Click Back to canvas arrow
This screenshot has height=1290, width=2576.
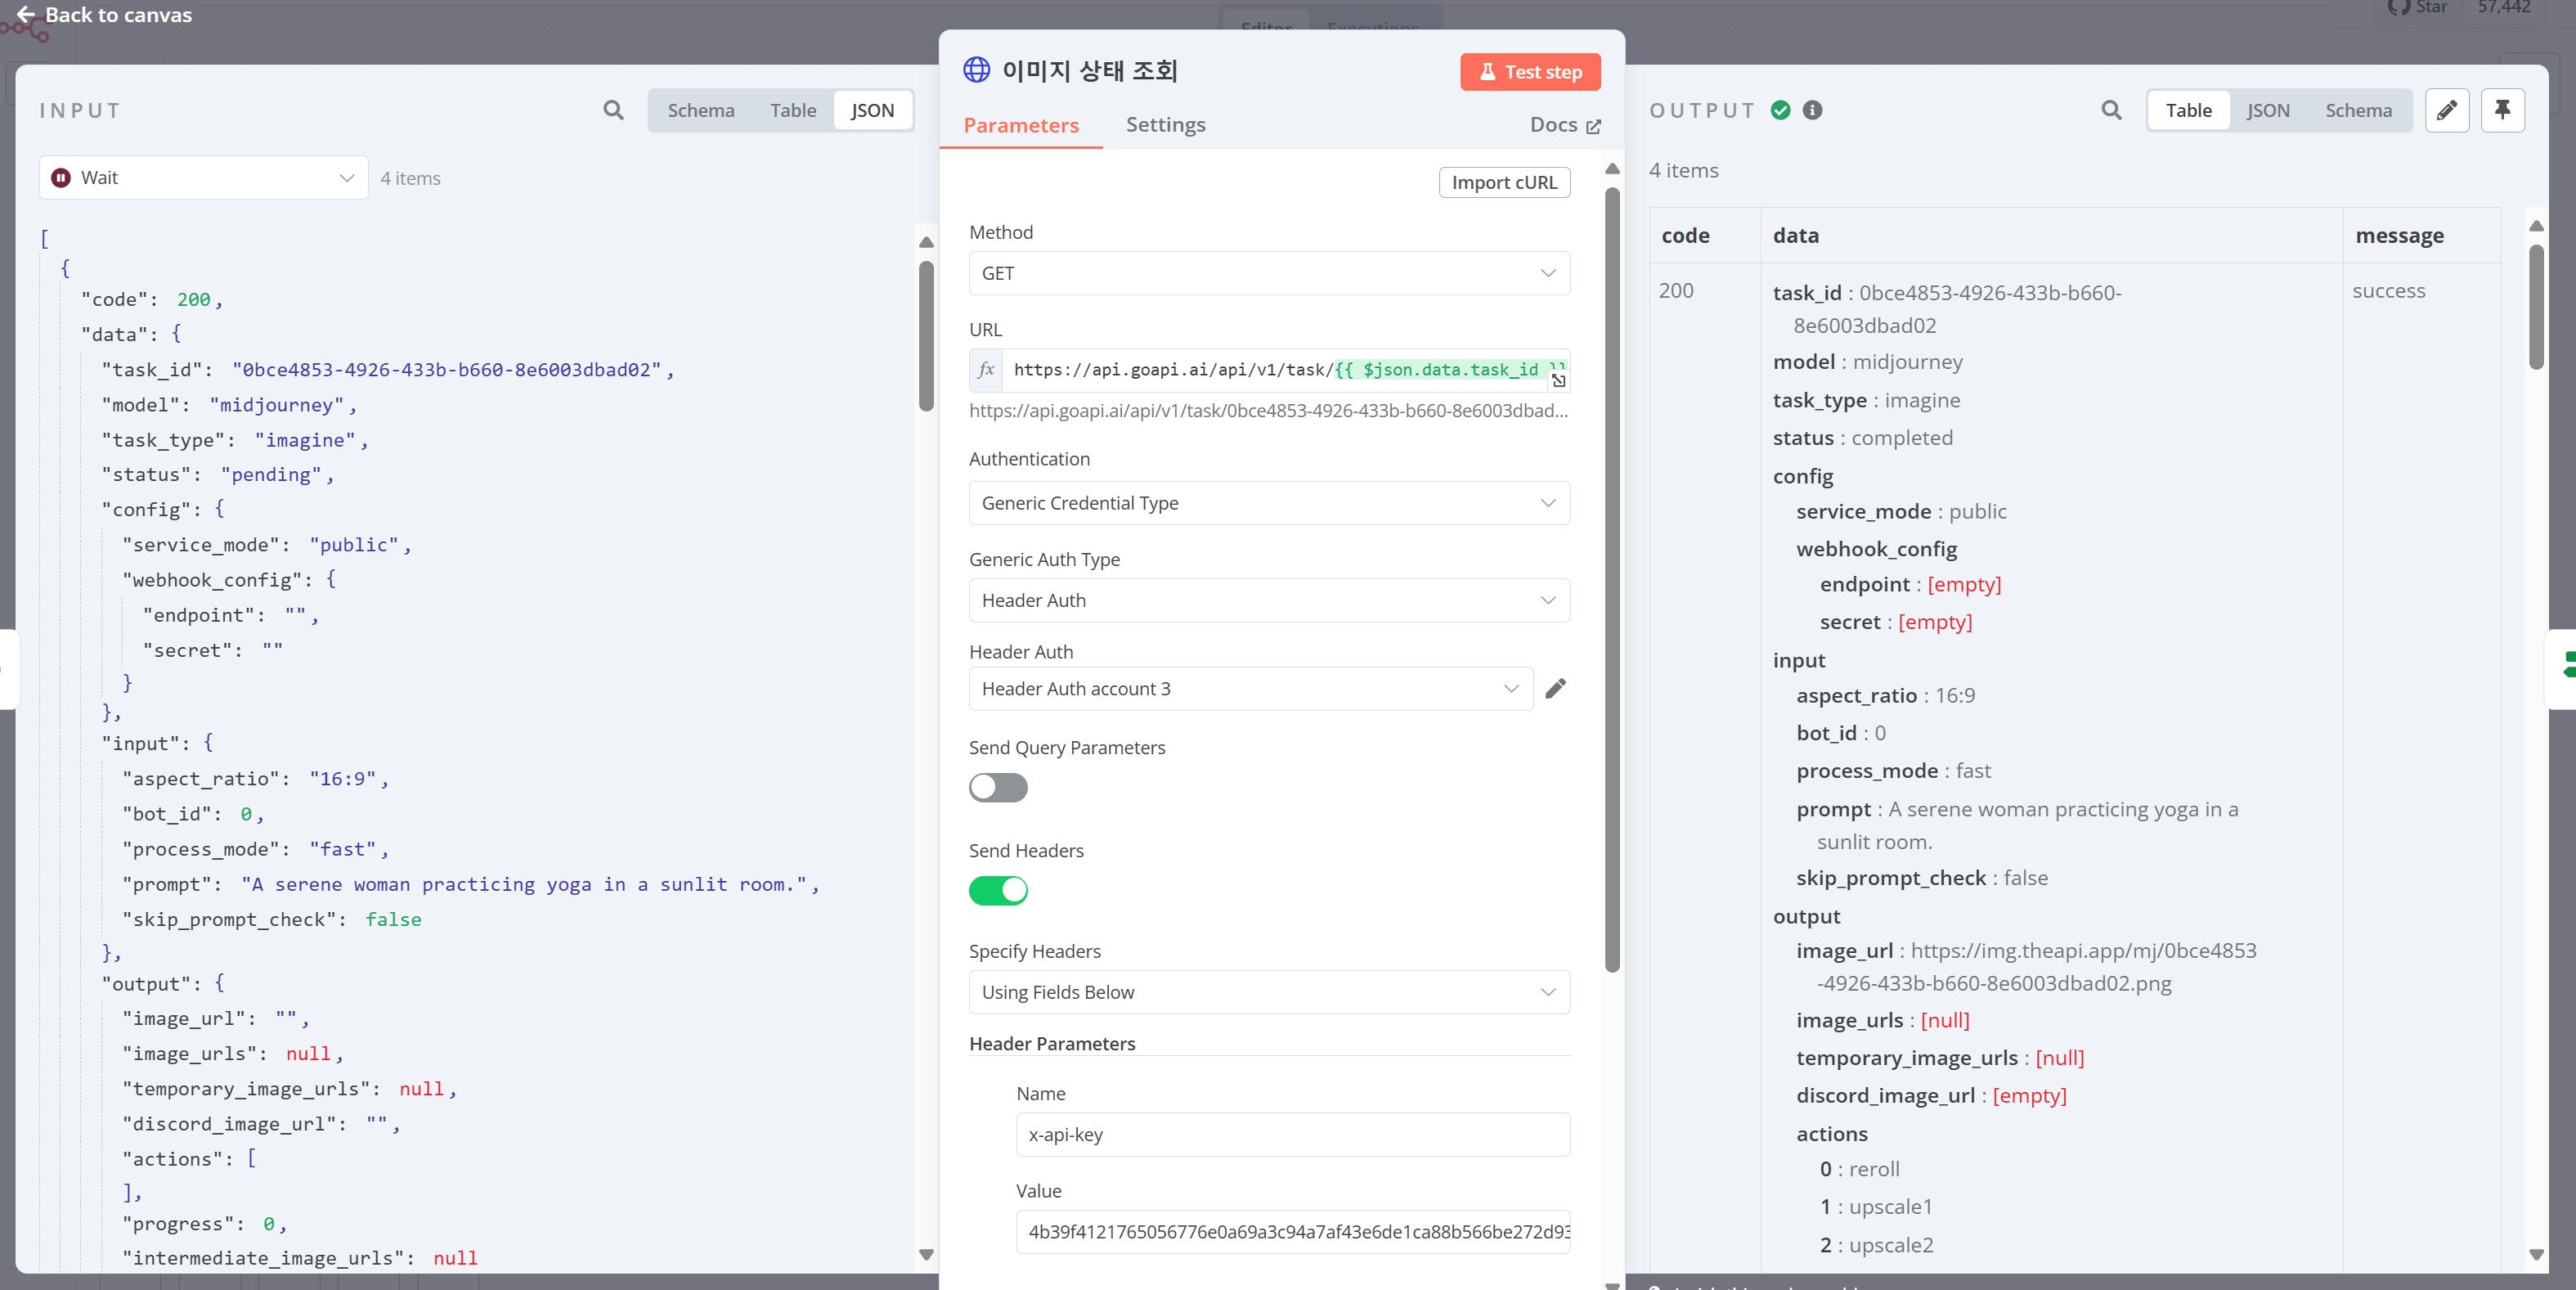coord(27,15)
